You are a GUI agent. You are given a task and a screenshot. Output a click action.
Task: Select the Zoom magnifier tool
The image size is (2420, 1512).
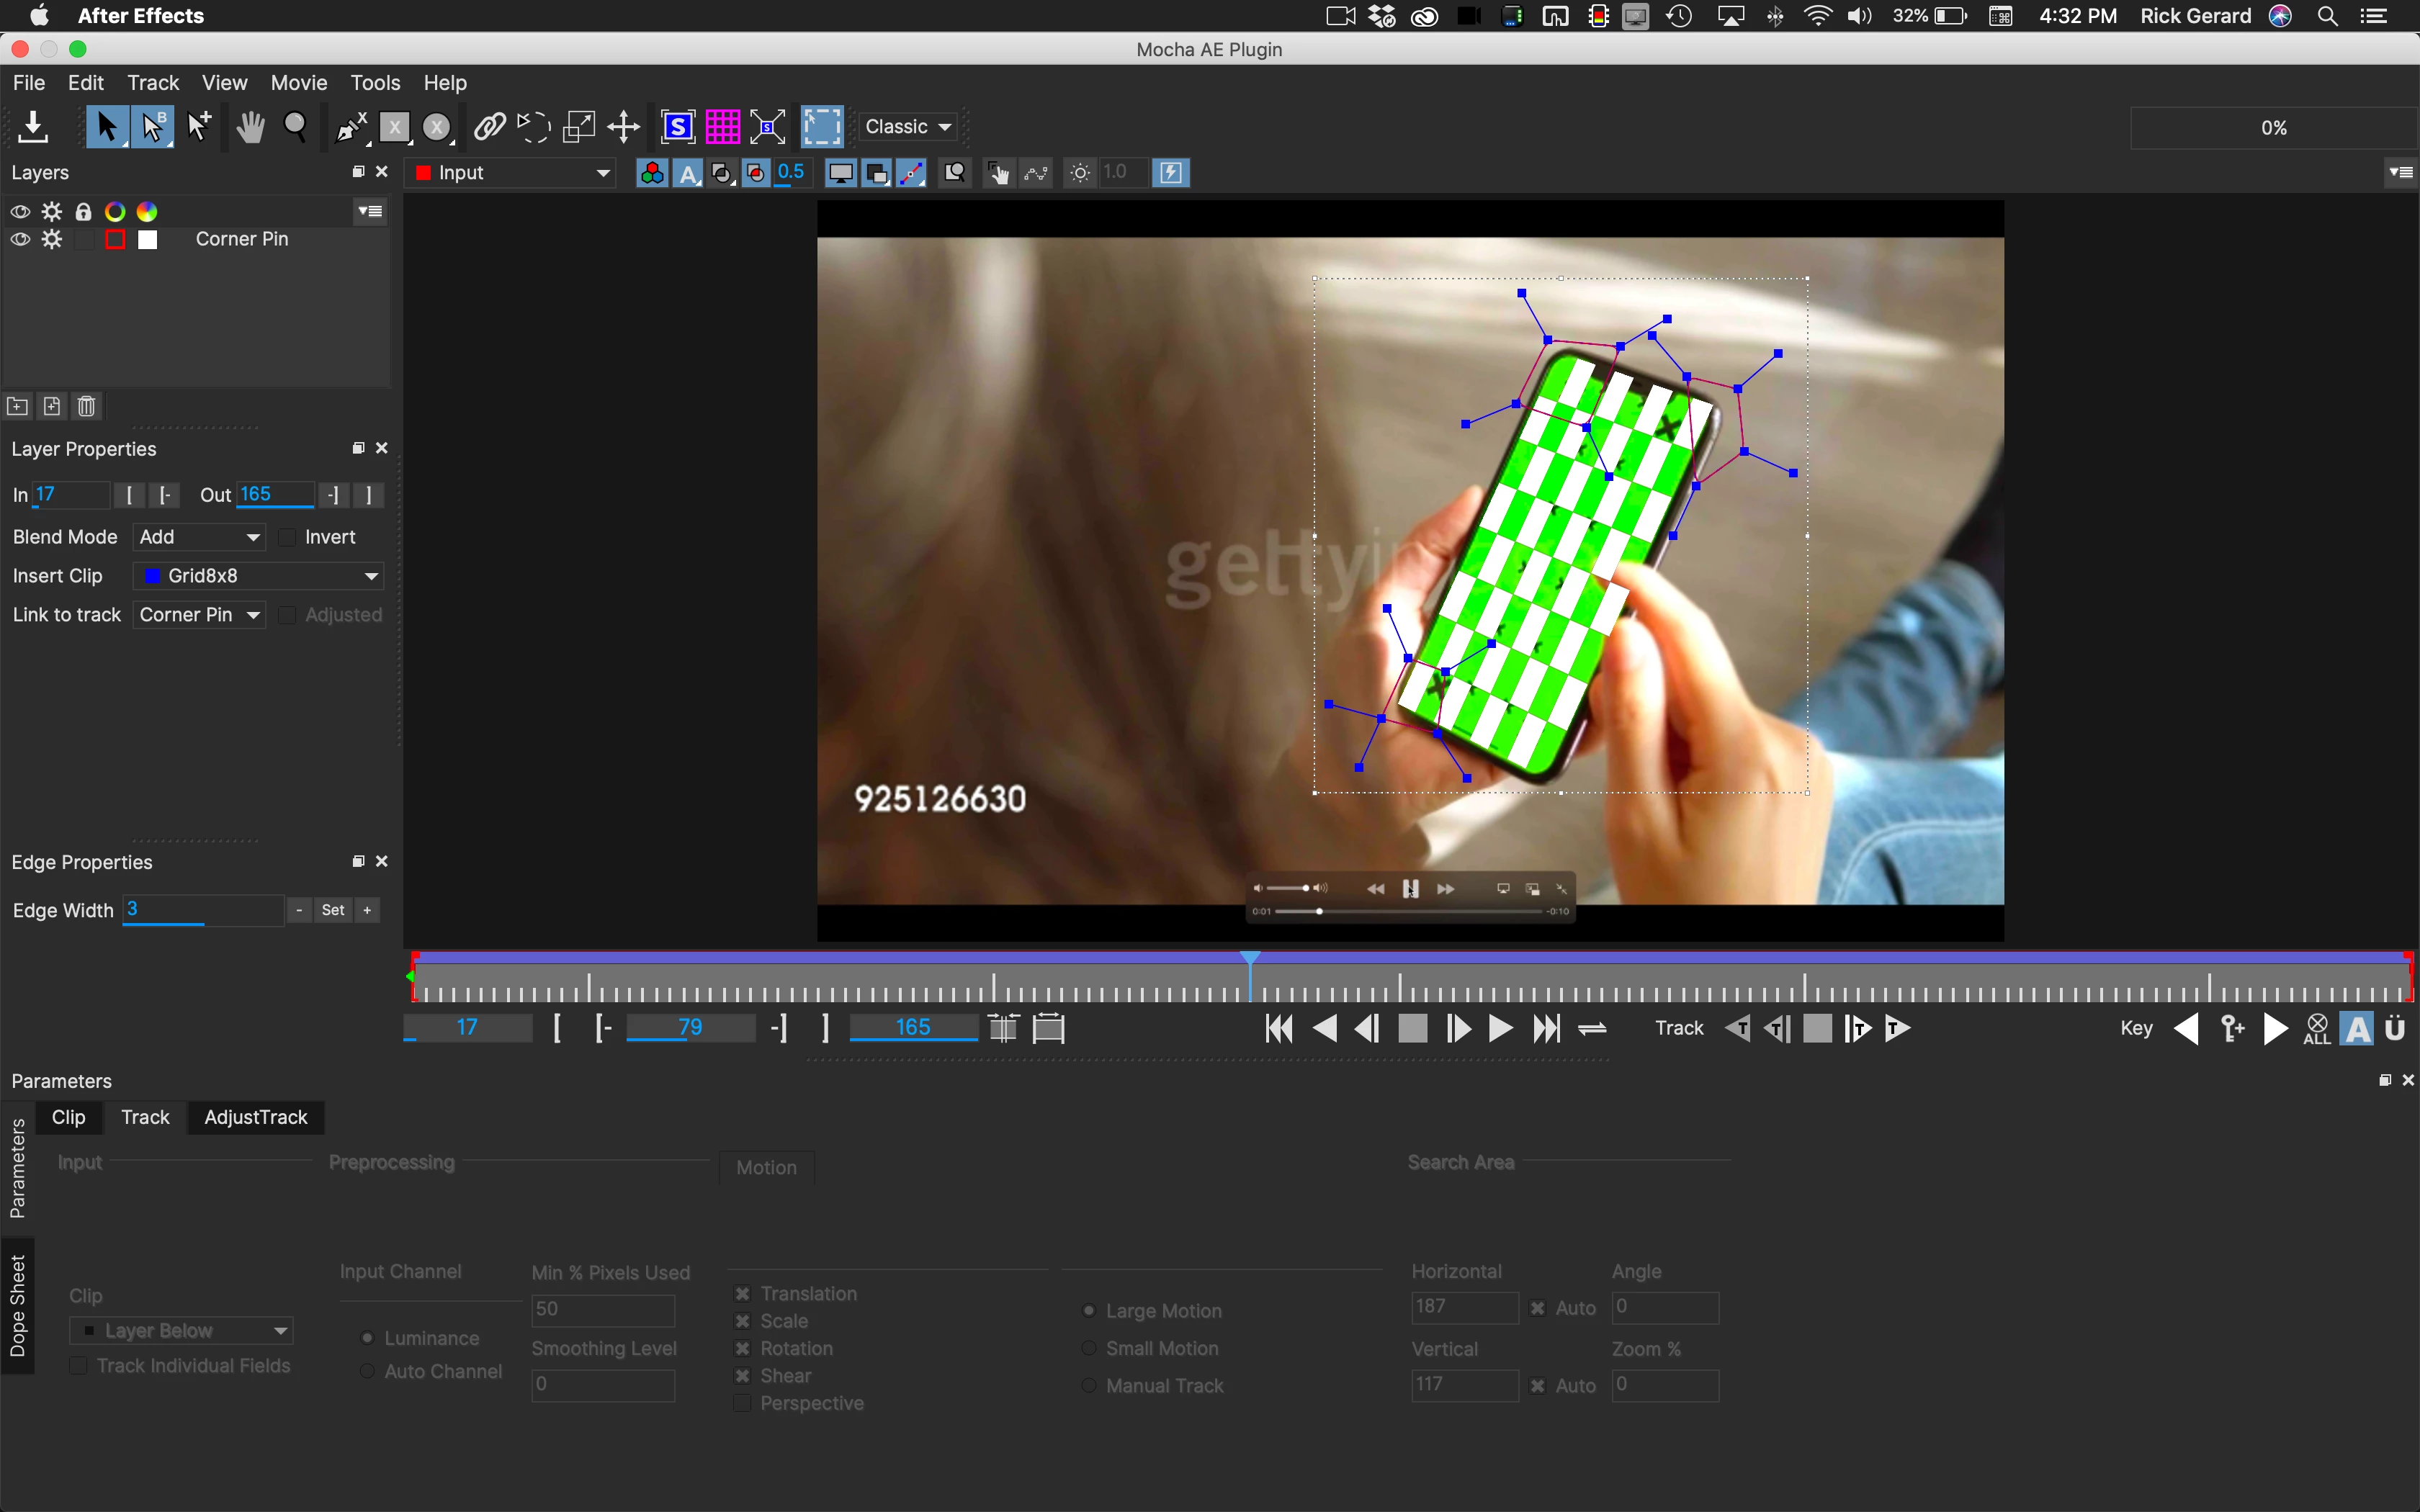(x=295, y=127)
